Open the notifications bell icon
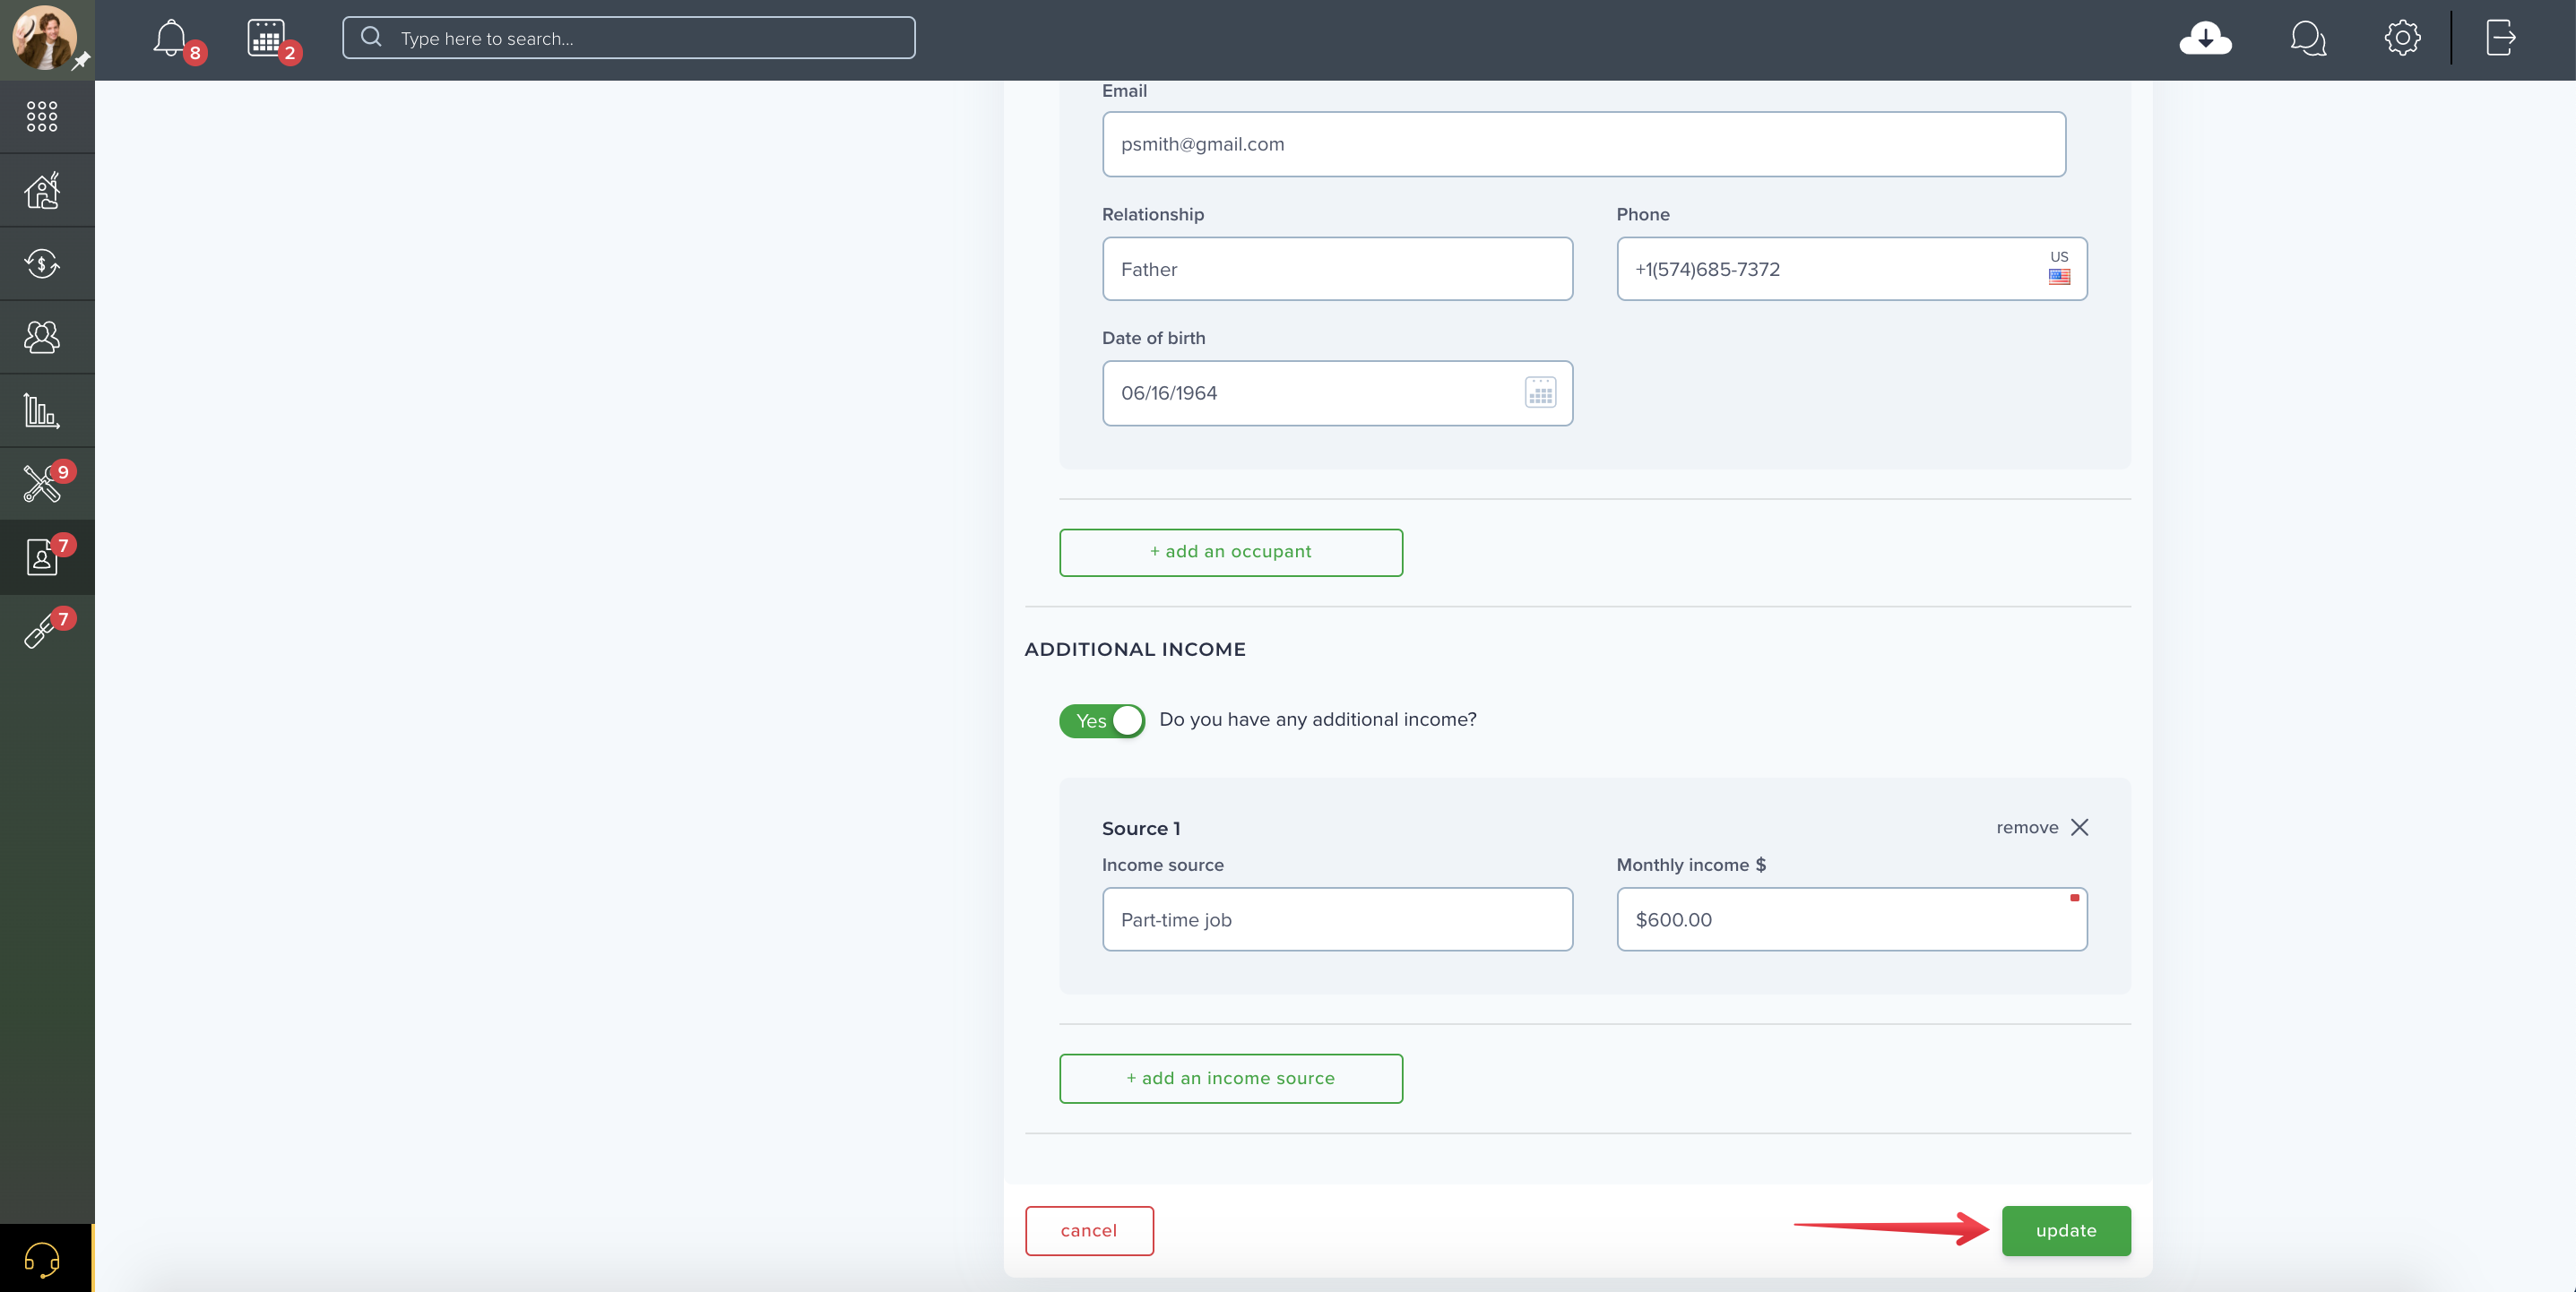This screenshot has height=1292, width=2576. (170, 38)
